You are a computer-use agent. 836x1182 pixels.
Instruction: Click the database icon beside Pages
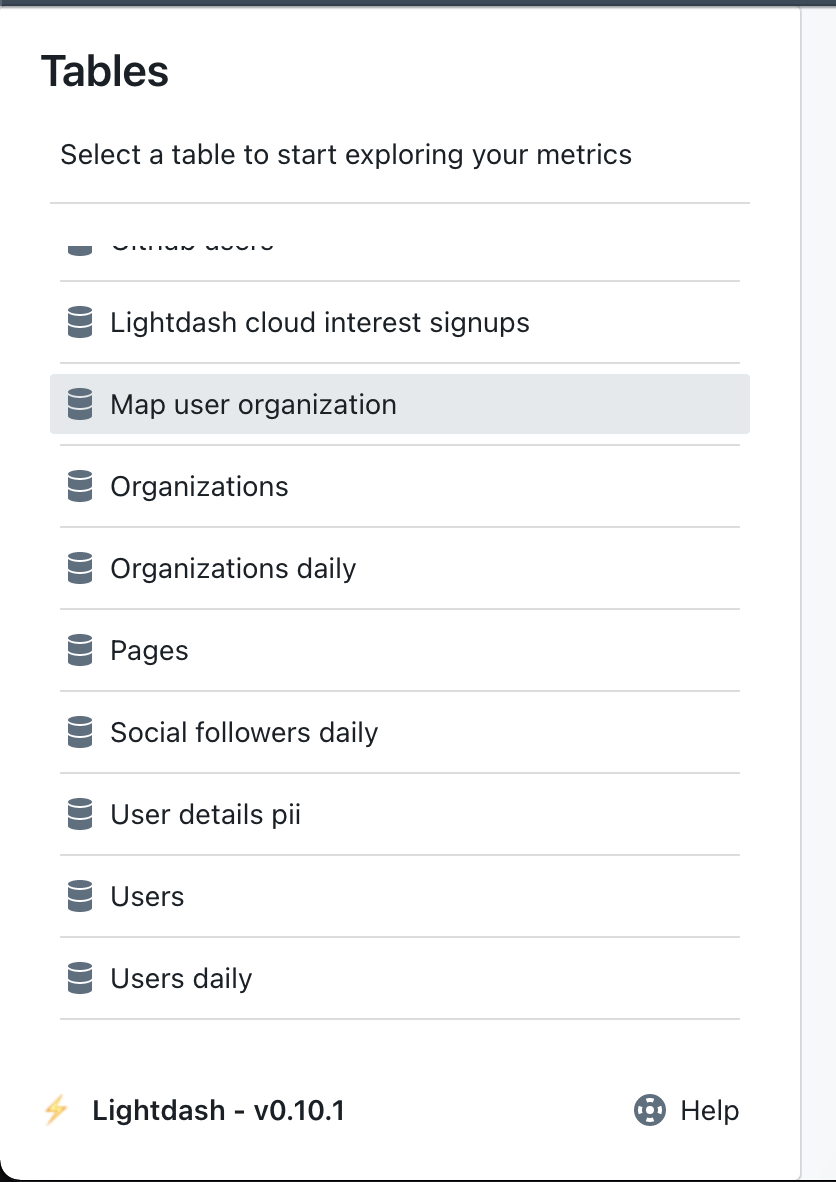[x=79, y=650]
